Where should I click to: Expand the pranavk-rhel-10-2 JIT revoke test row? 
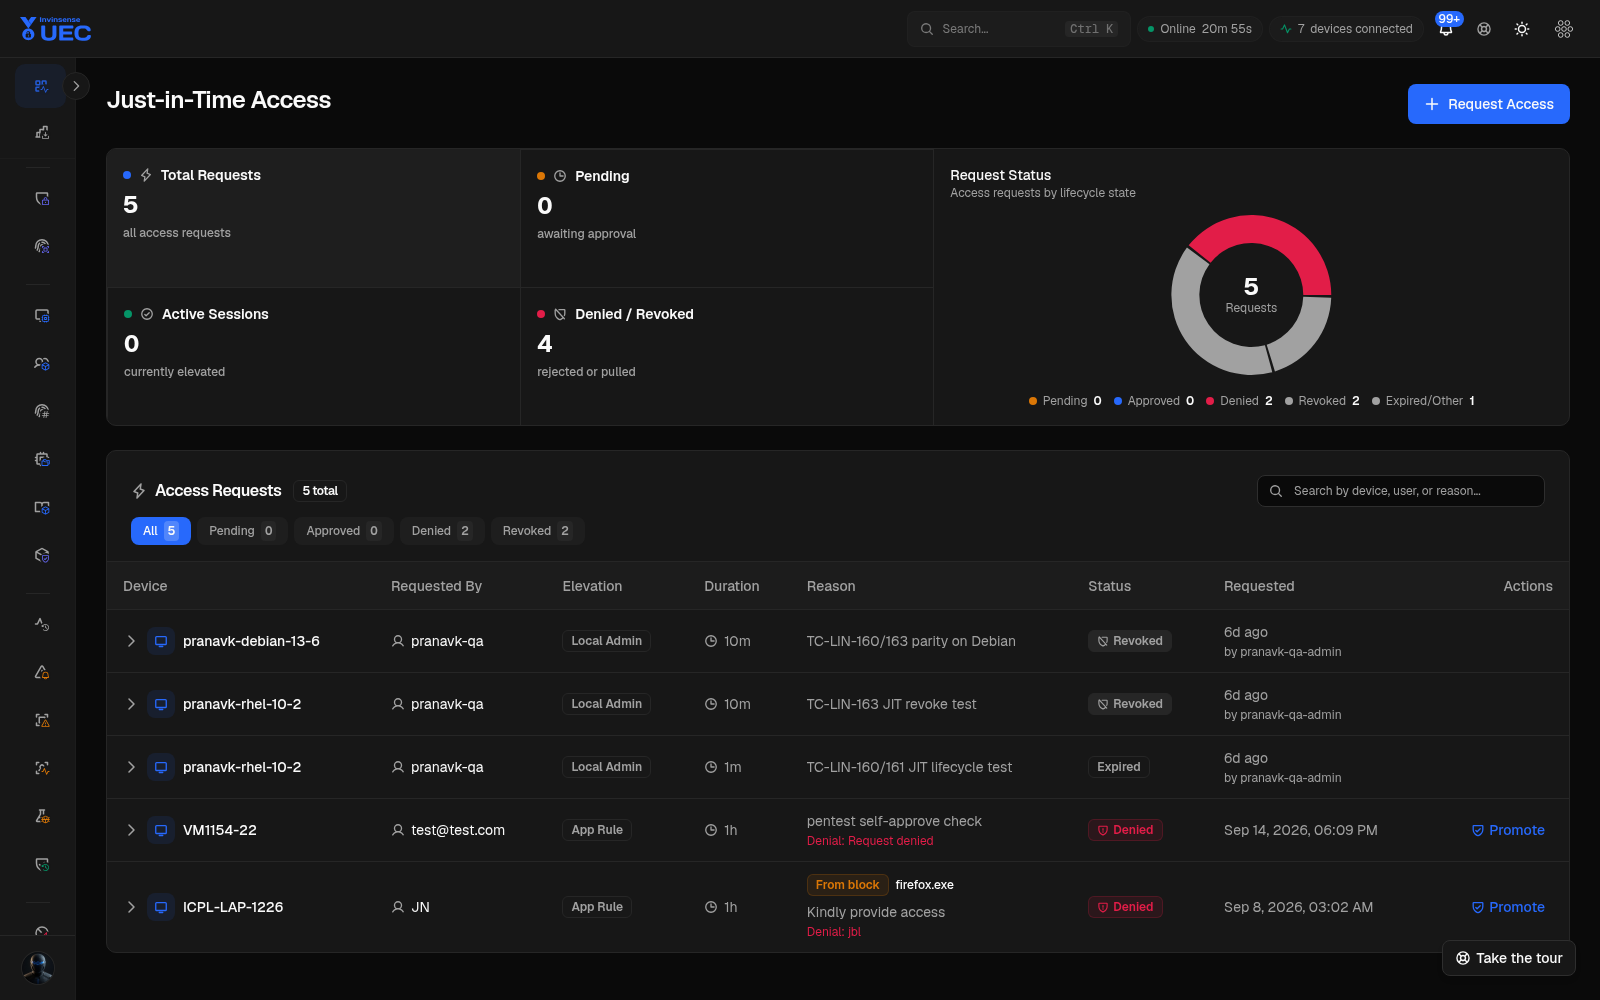click(x=131, y=704)
